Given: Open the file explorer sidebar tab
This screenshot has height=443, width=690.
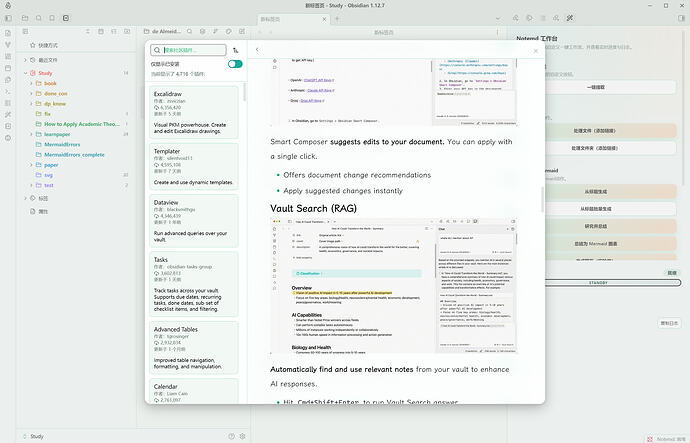Looking at the screenshot, I should 25,18.
